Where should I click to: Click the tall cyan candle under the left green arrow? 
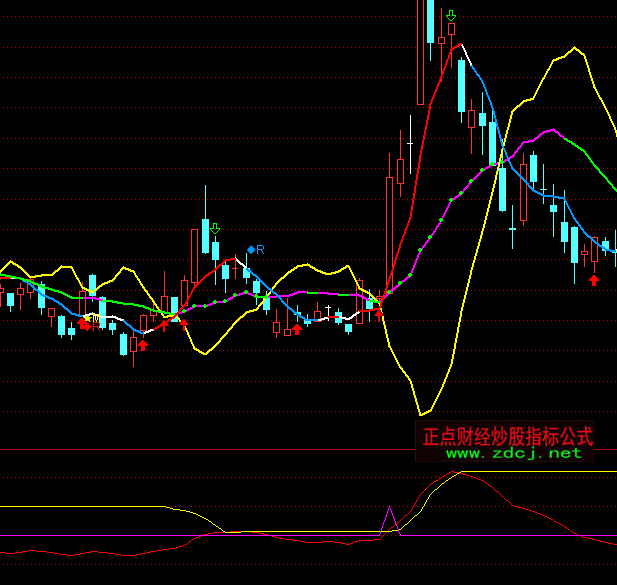(206, 236)
